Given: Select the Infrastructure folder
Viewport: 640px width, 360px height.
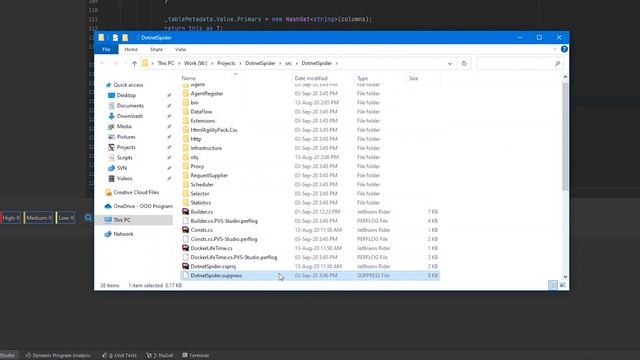Looking at the screenshot, I should click(206, 148).
